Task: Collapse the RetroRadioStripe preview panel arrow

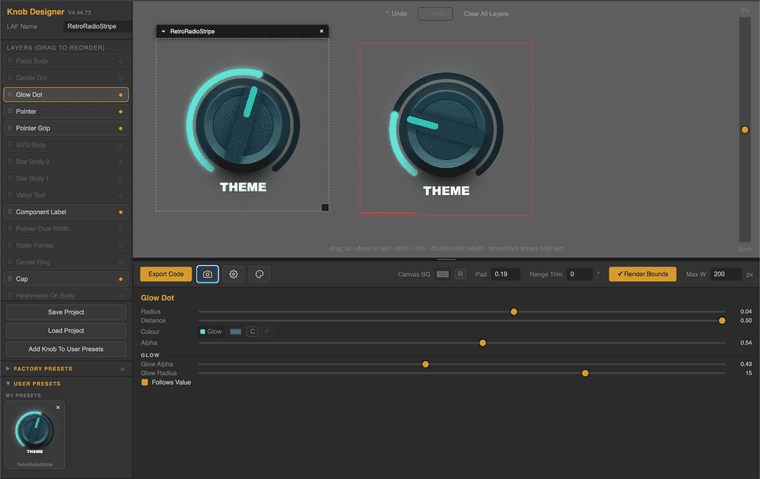Action: click(163, 31)
